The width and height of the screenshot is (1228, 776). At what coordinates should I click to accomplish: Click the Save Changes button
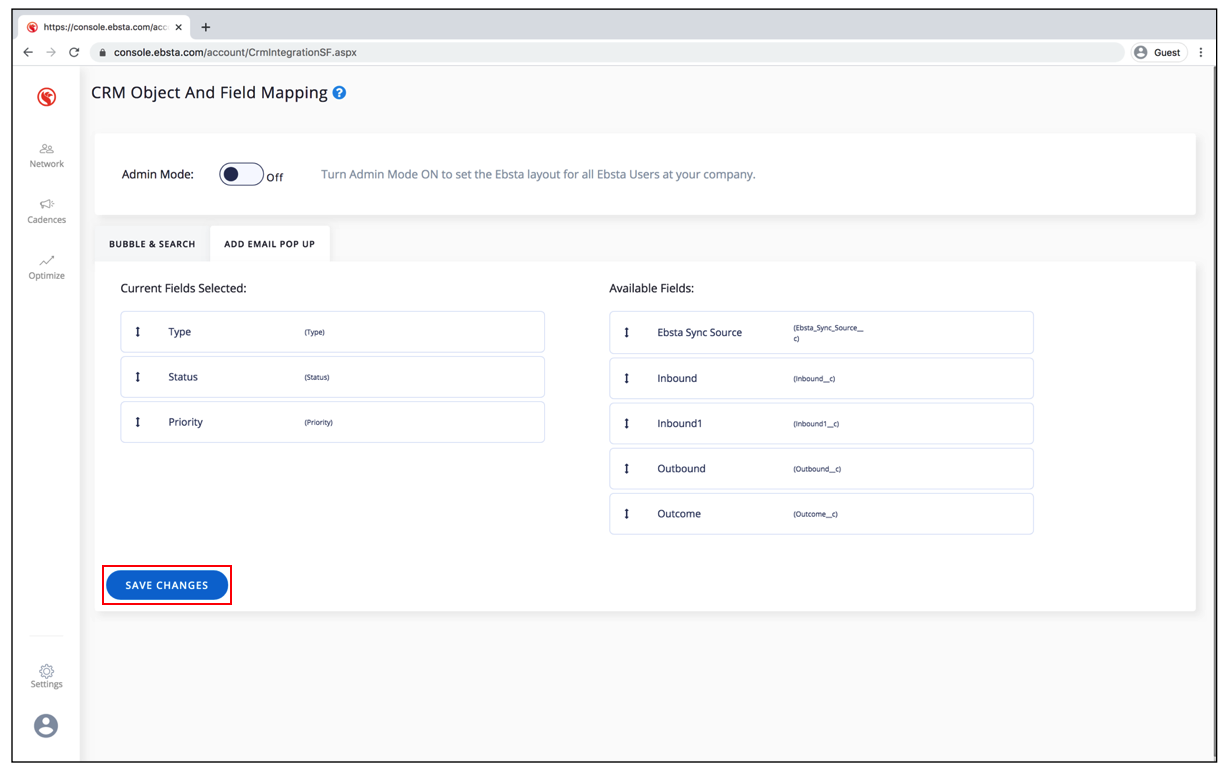(167, 585)
